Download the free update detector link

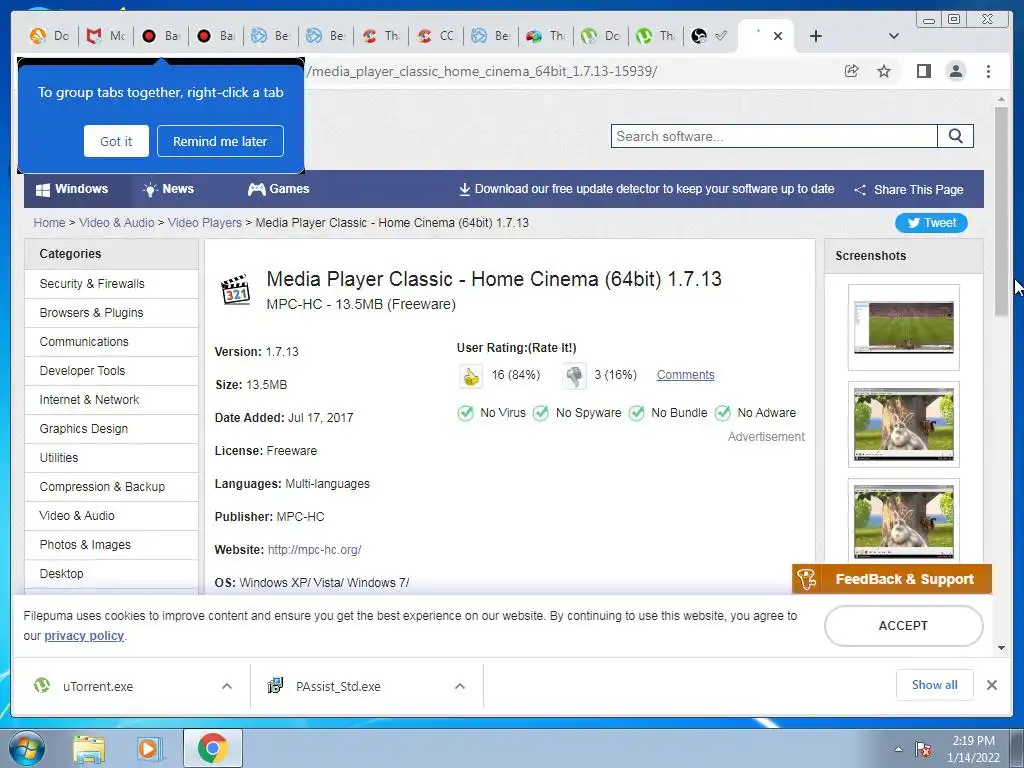647,189
